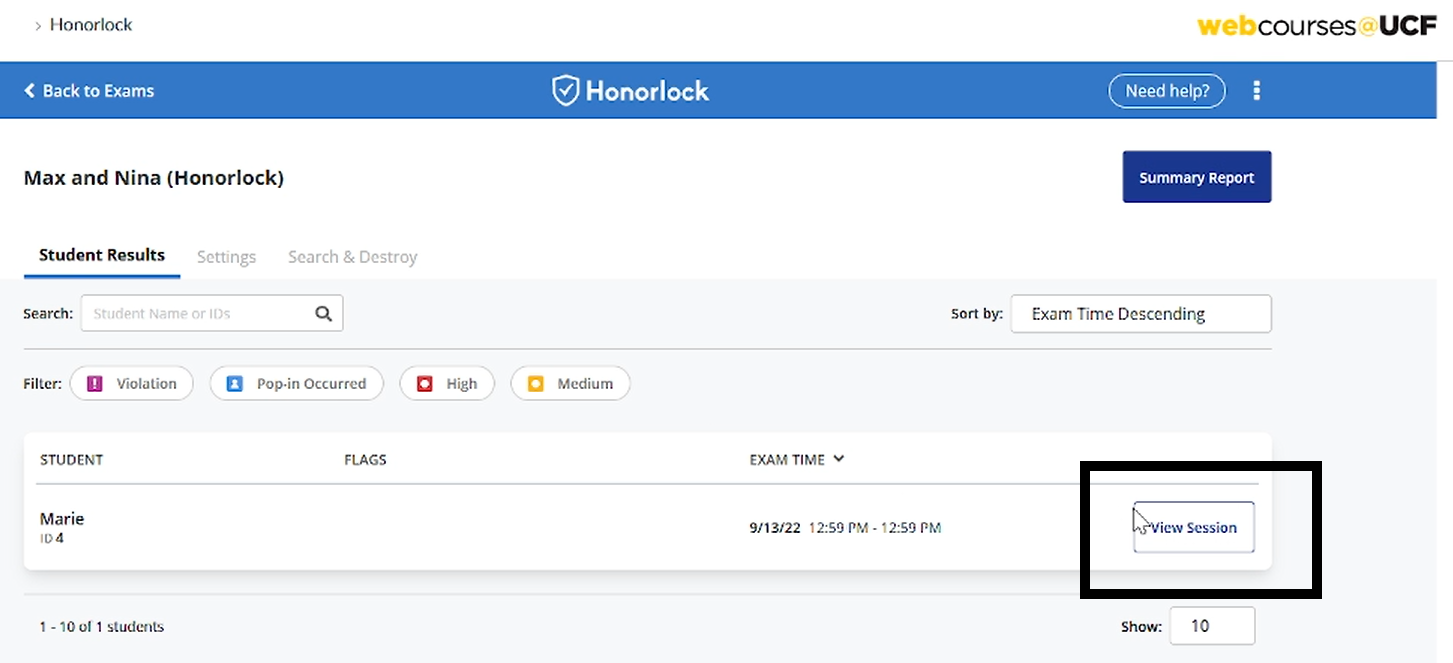Click the exam date 9/13/22
Viewport: 1453px width, 663px height.
coord(775,527)
